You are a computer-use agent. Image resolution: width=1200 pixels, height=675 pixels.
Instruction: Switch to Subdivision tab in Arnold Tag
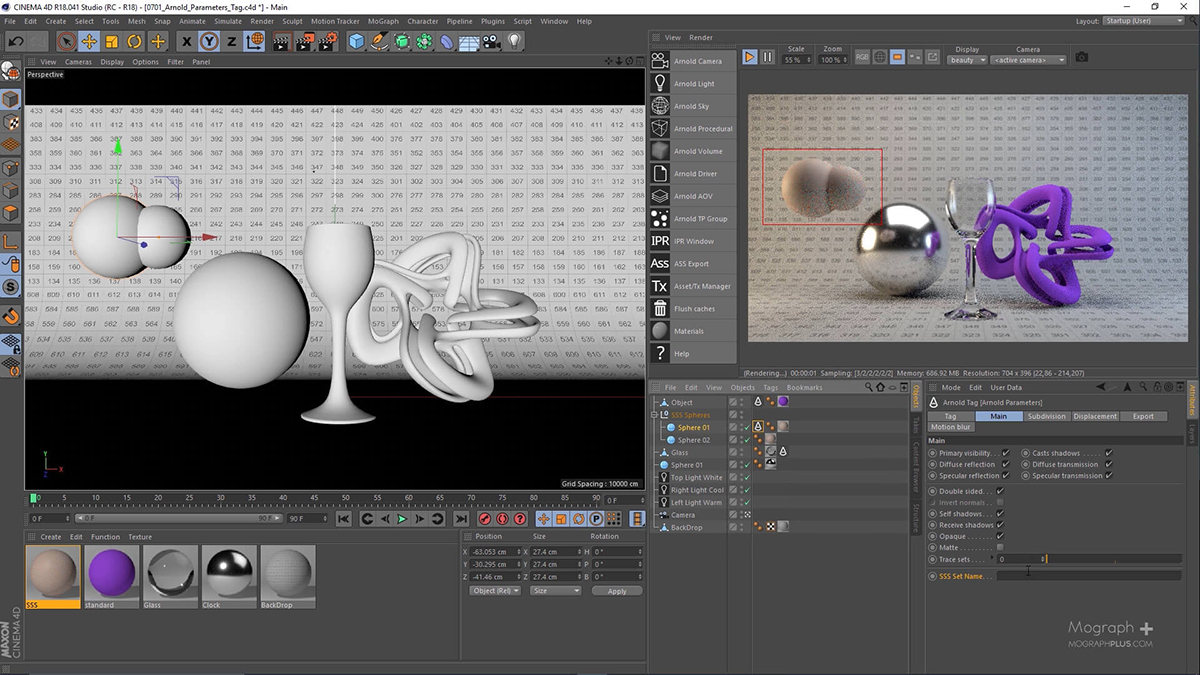point(1047,416)
